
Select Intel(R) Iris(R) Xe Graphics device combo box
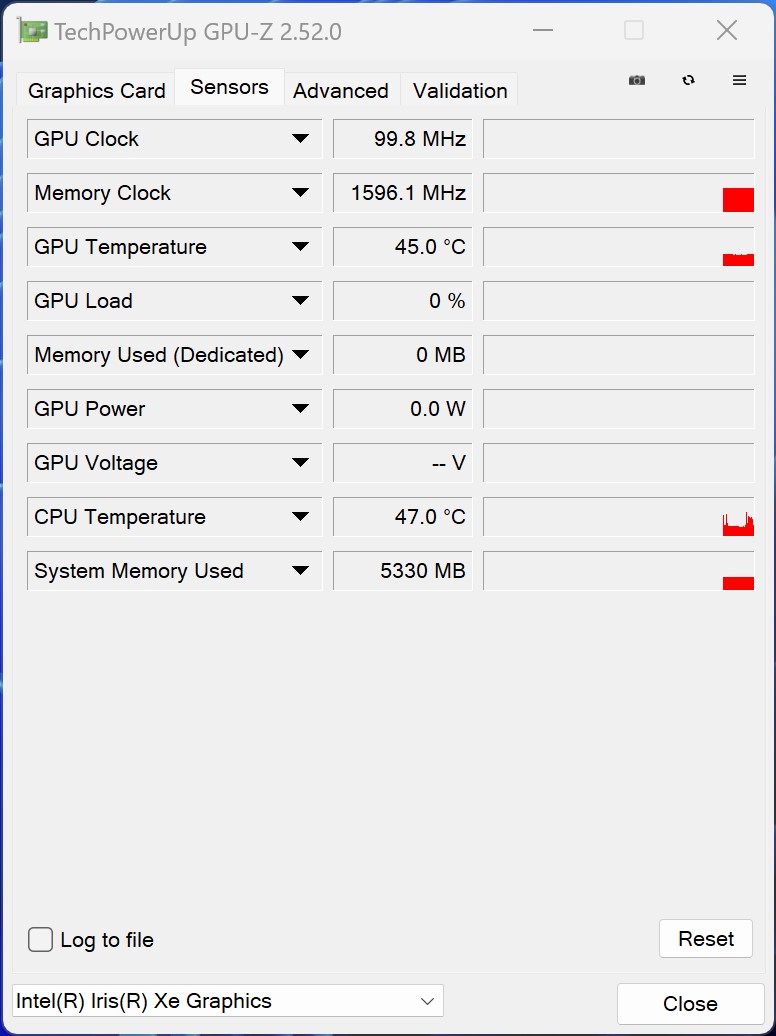(227, 1001)
